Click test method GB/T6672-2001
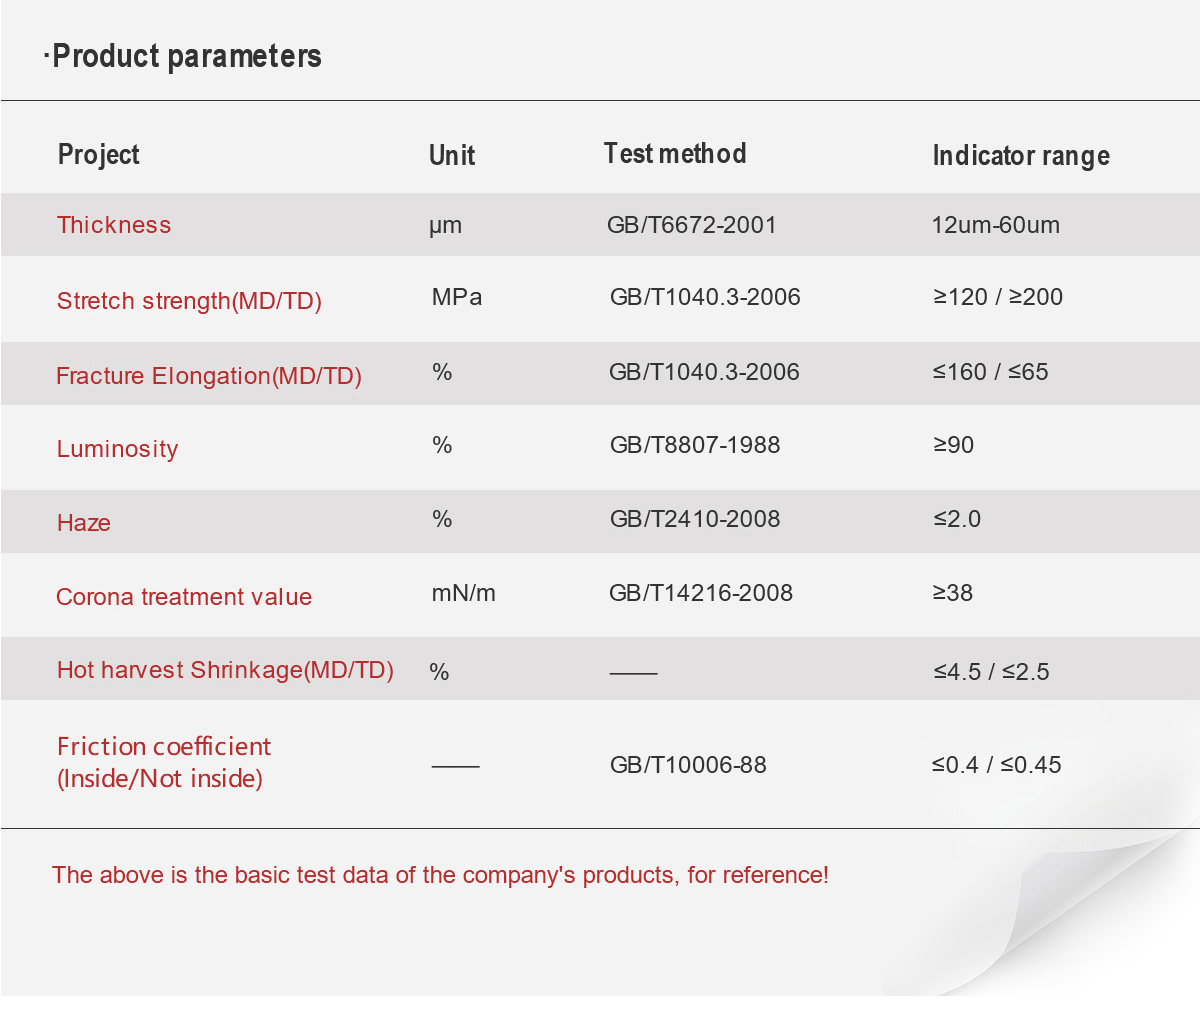The width and height of the screenshot is (1200, 1017). (692, 225)
